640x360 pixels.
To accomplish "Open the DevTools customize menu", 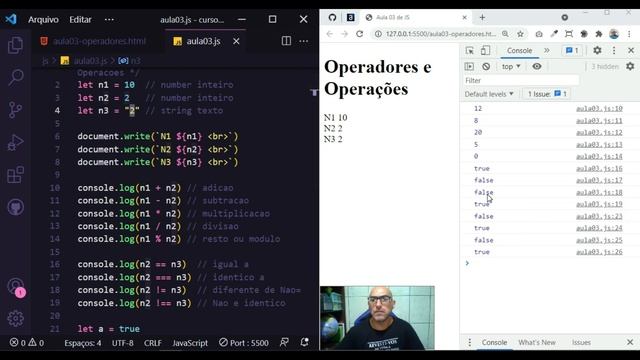I will (x=614, y=50).
